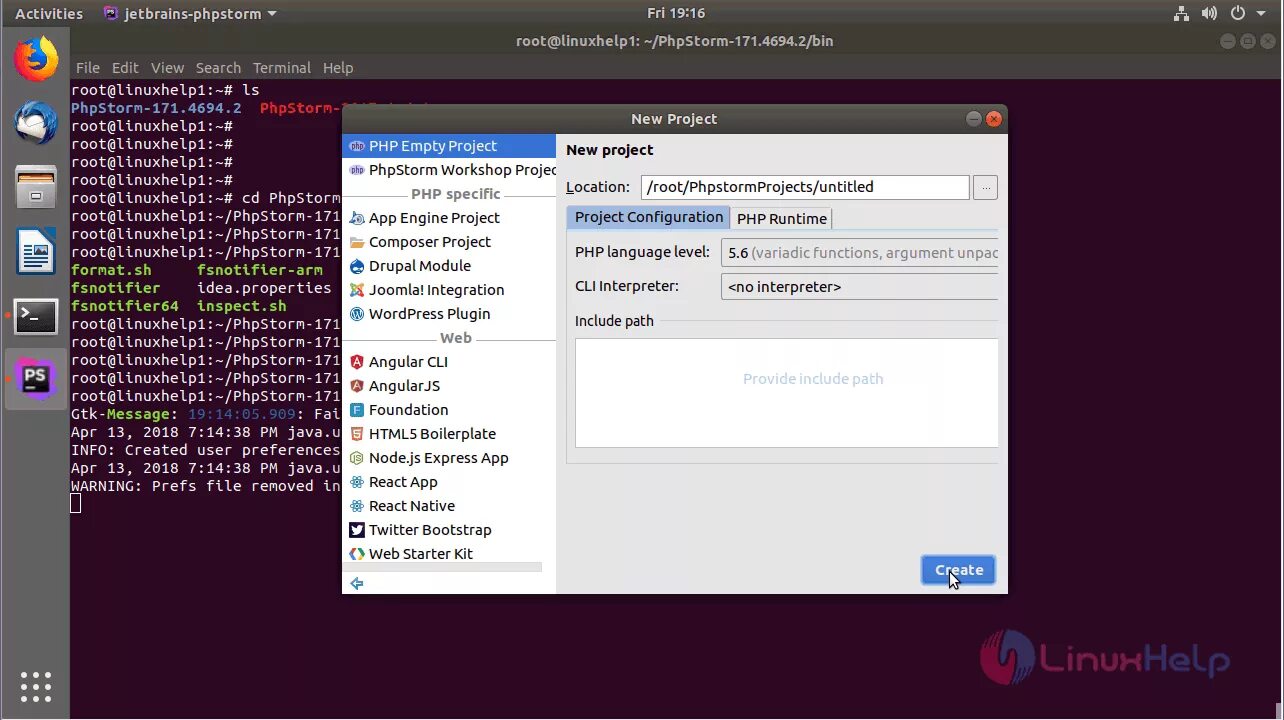Open the Activities overview

49,14
